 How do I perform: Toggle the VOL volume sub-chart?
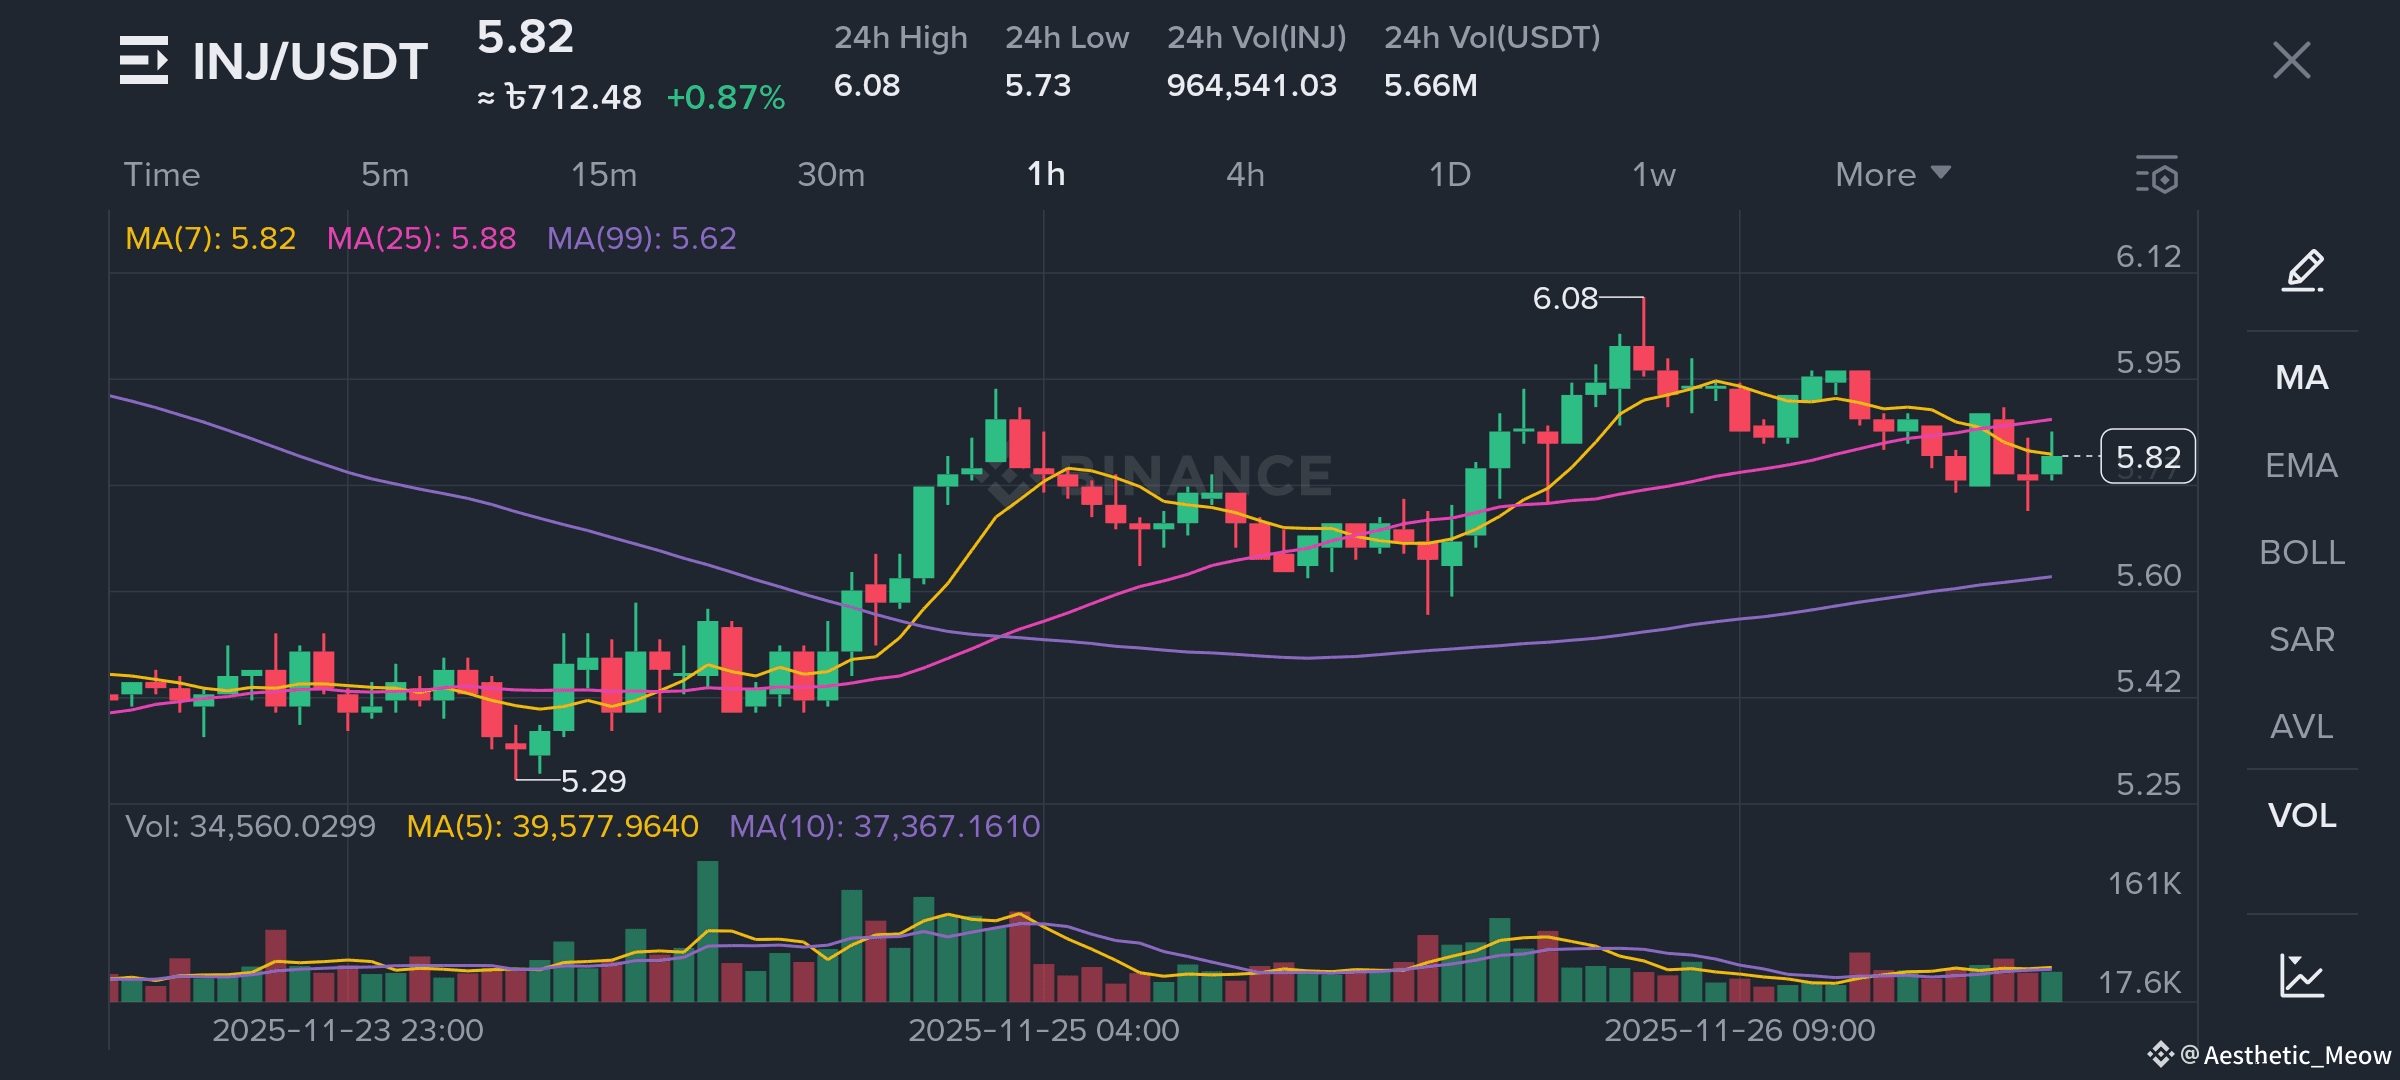tap(2302, 815)
